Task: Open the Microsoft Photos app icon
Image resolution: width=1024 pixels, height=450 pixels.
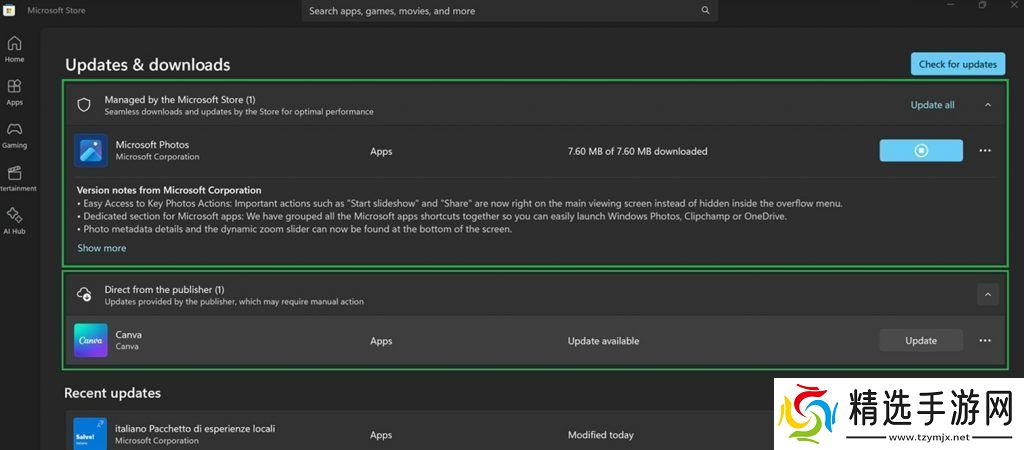Action: click(91, 151)
